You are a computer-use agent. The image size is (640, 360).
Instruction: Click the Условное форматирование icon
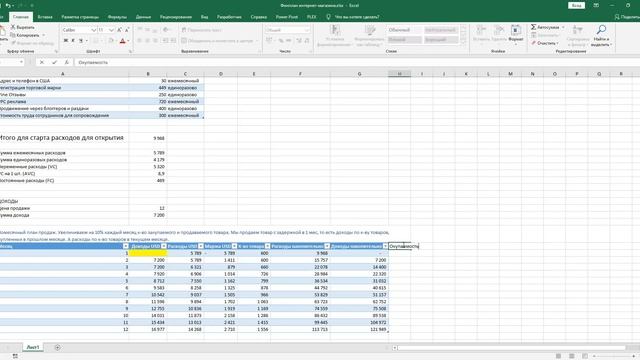(x=335, y=30)
